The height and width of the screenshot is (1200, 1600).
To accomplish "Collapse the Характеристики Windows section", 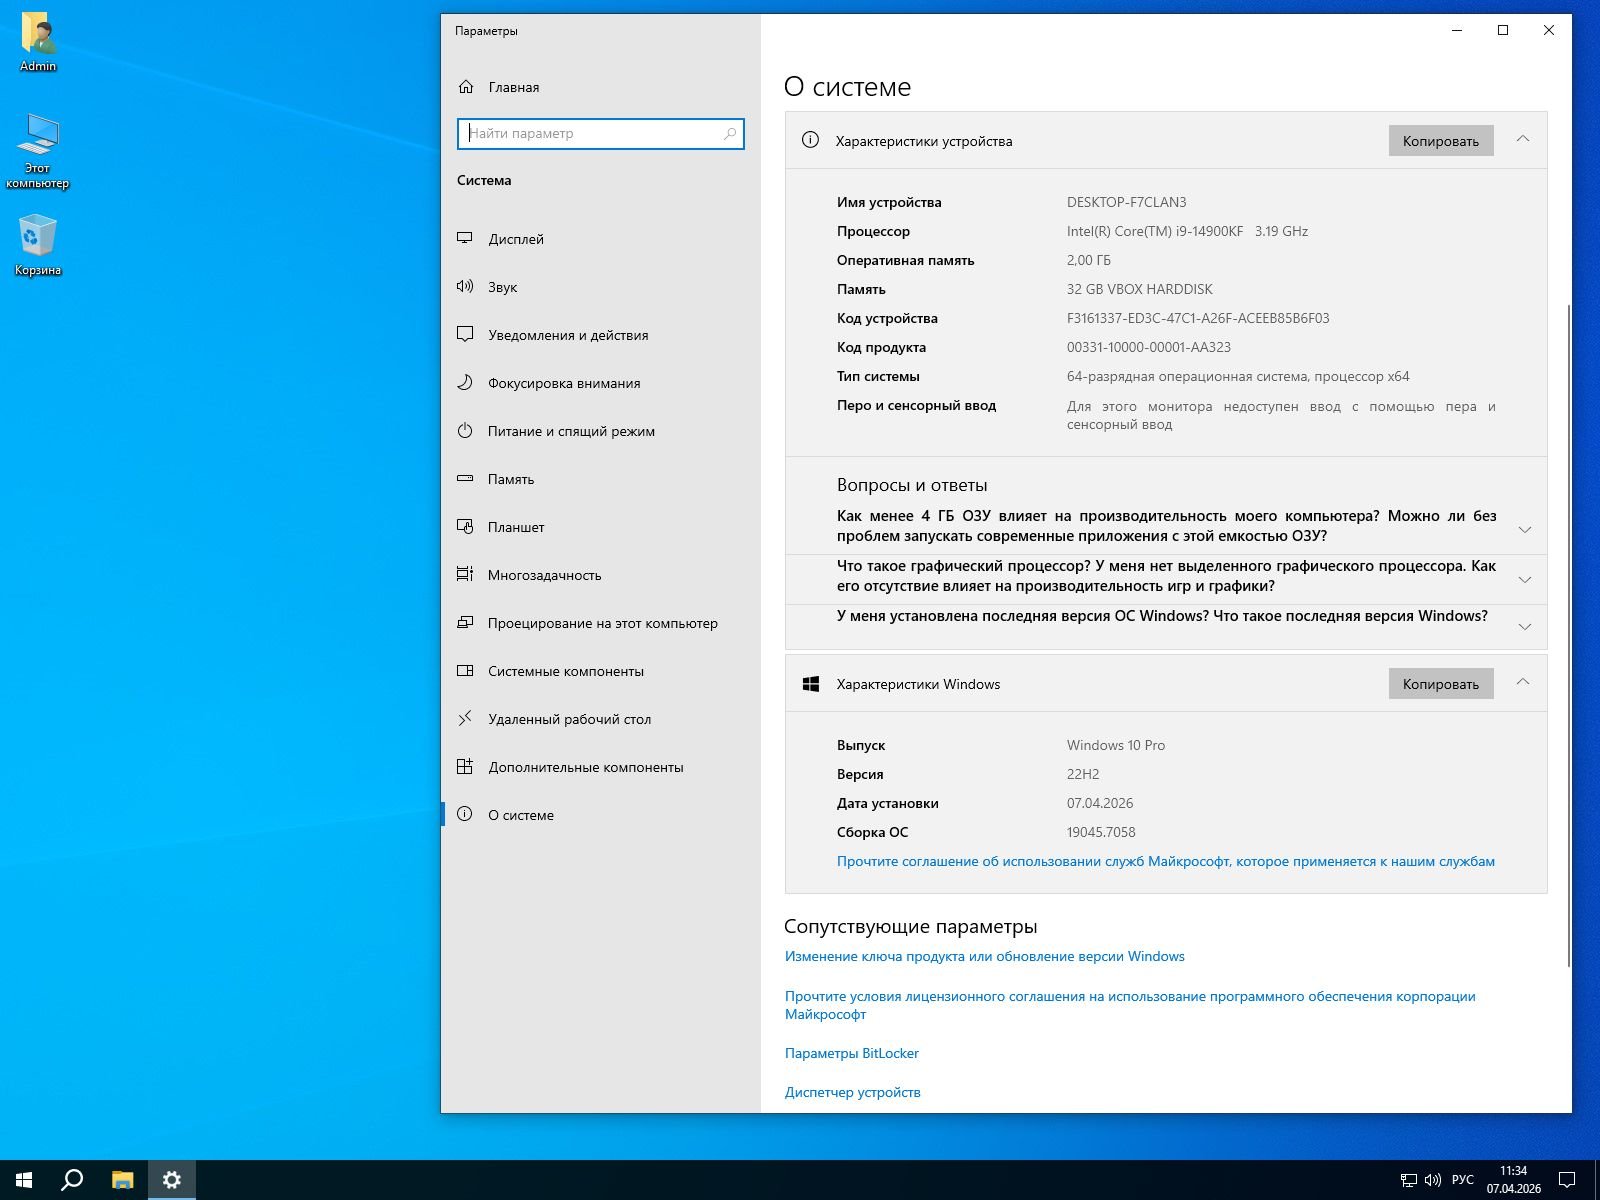I will tap(1523, 683).
